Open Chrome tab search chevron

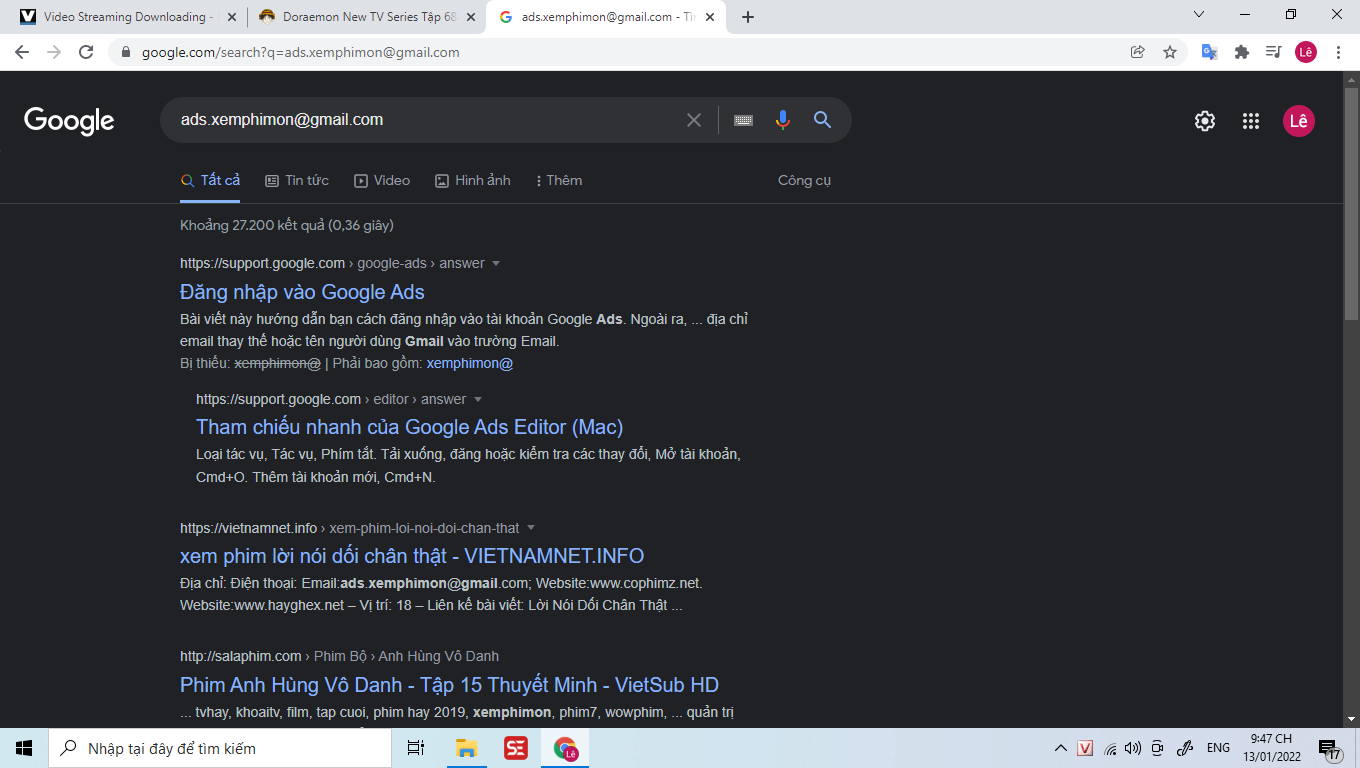point(1200,15)
